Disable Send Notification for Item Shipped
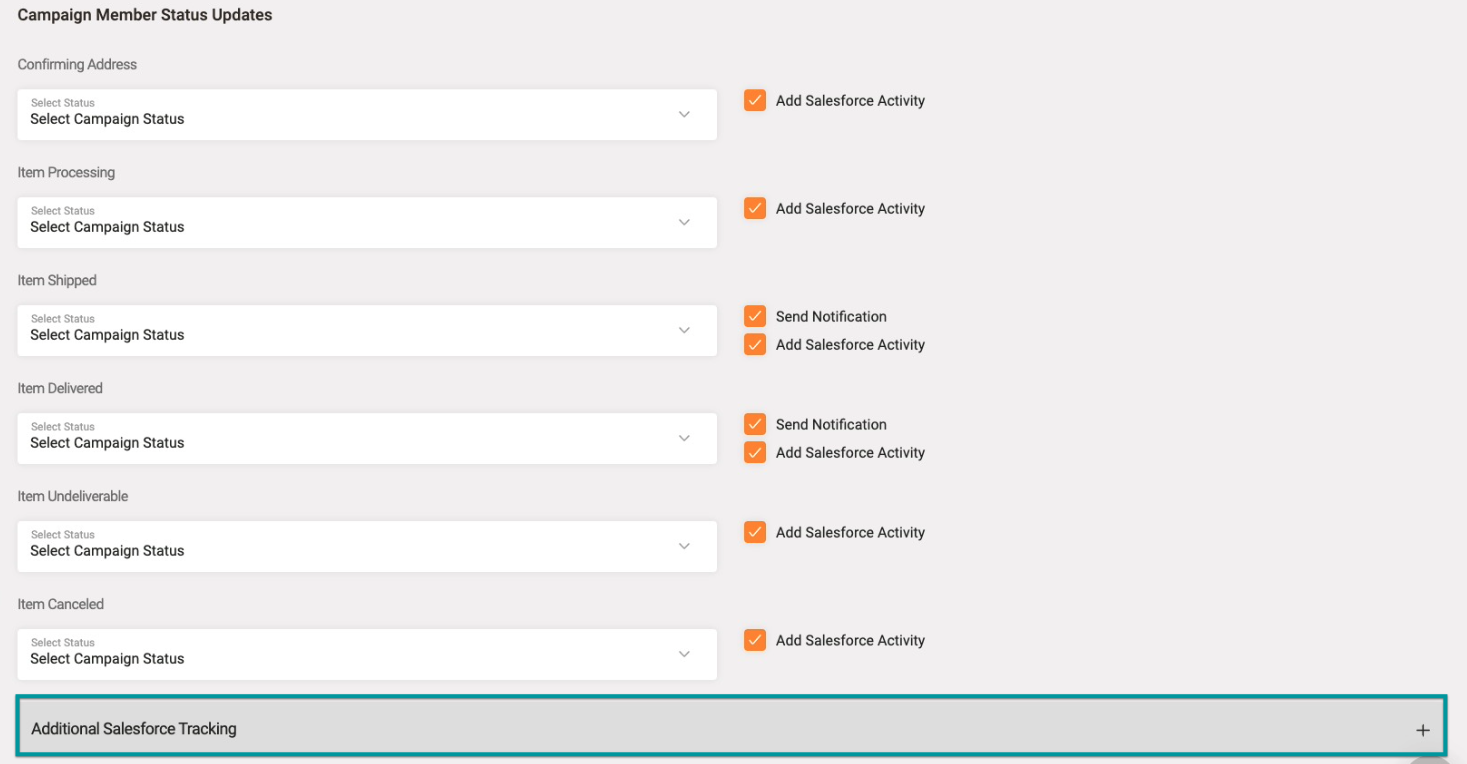This screenshot has height=764, width=1467. 755,317
